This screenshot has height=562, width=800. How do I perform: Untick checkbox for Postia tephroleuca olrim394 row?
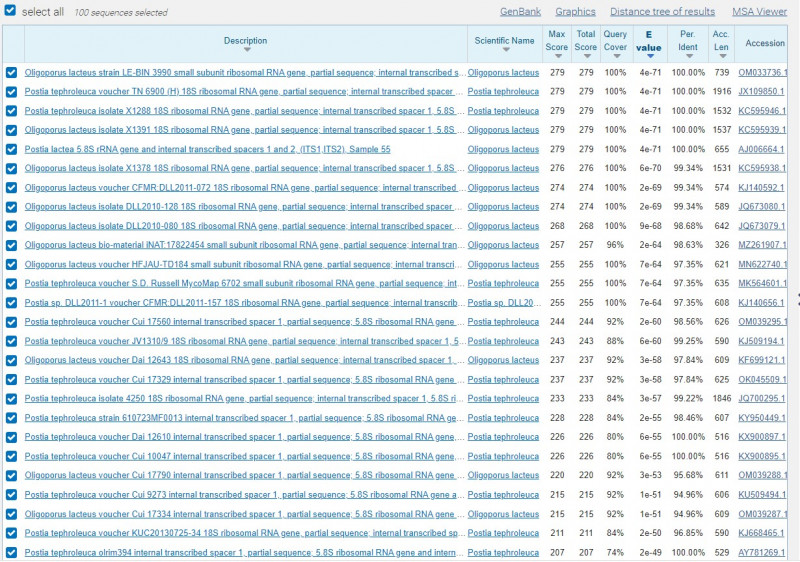pyautogui.click(x=11, y=552)
